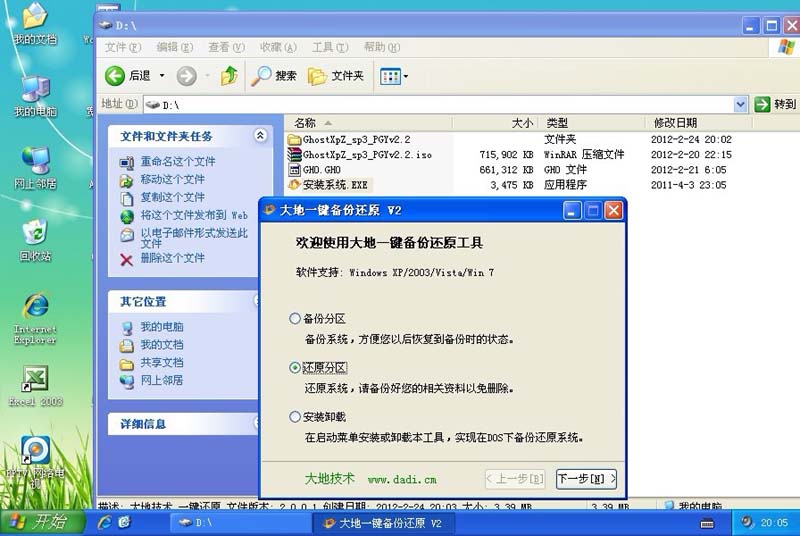This screenshot has height=536, width=800.
Task: Collapse the Other Places panel
Action: [x=257, y=301]
